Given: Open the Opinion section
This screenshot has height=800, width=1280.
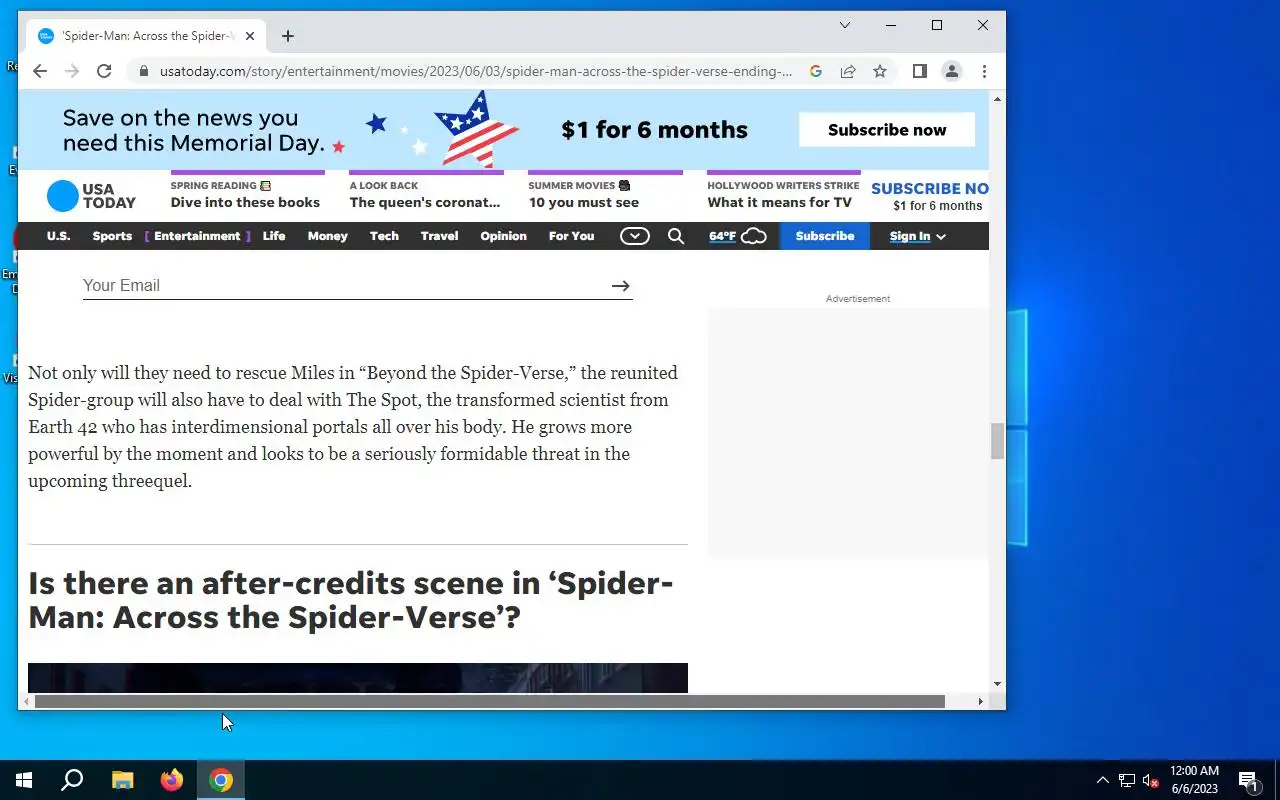Looking at the screenshot, I should [x=503, y=236].
